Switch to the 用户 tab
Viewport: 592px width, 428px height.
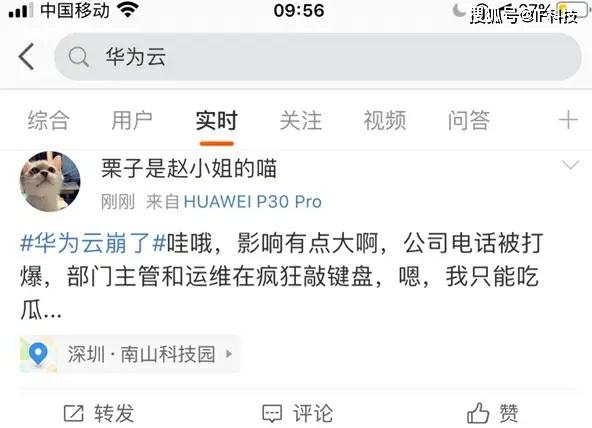pos(132,121)
